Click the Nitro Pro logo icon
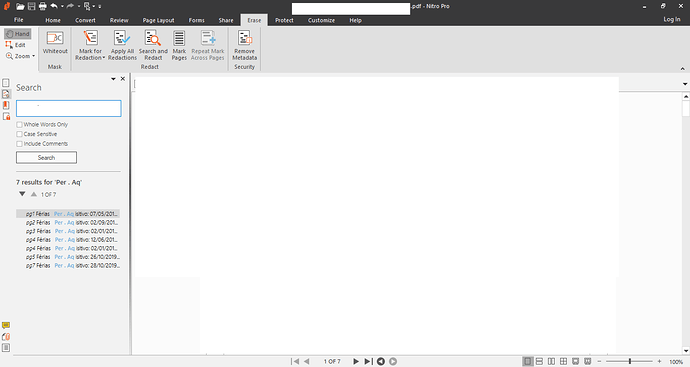Image resolution: width=690 pixels, height=367 pixels. click(x=7, y=6)
